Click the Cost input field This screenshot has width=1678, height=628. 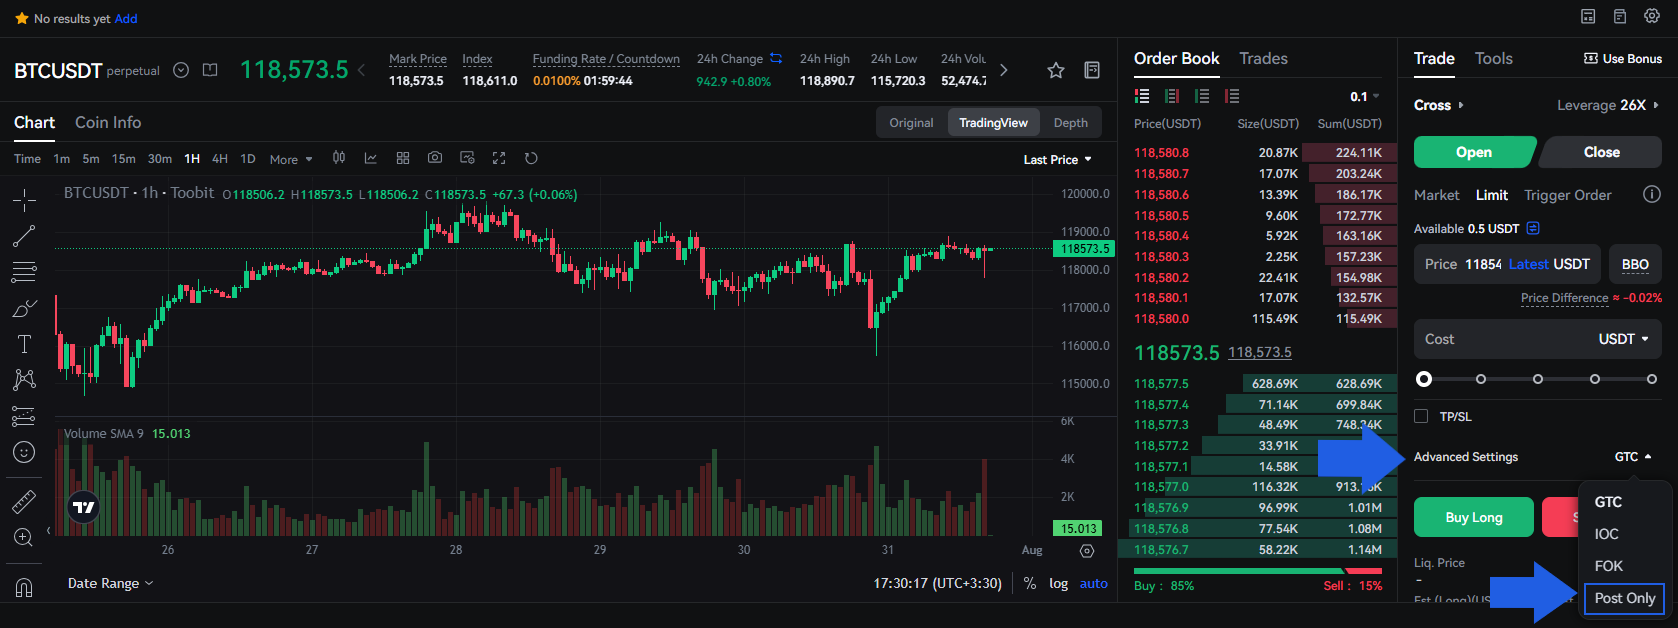click(1500, 339)
